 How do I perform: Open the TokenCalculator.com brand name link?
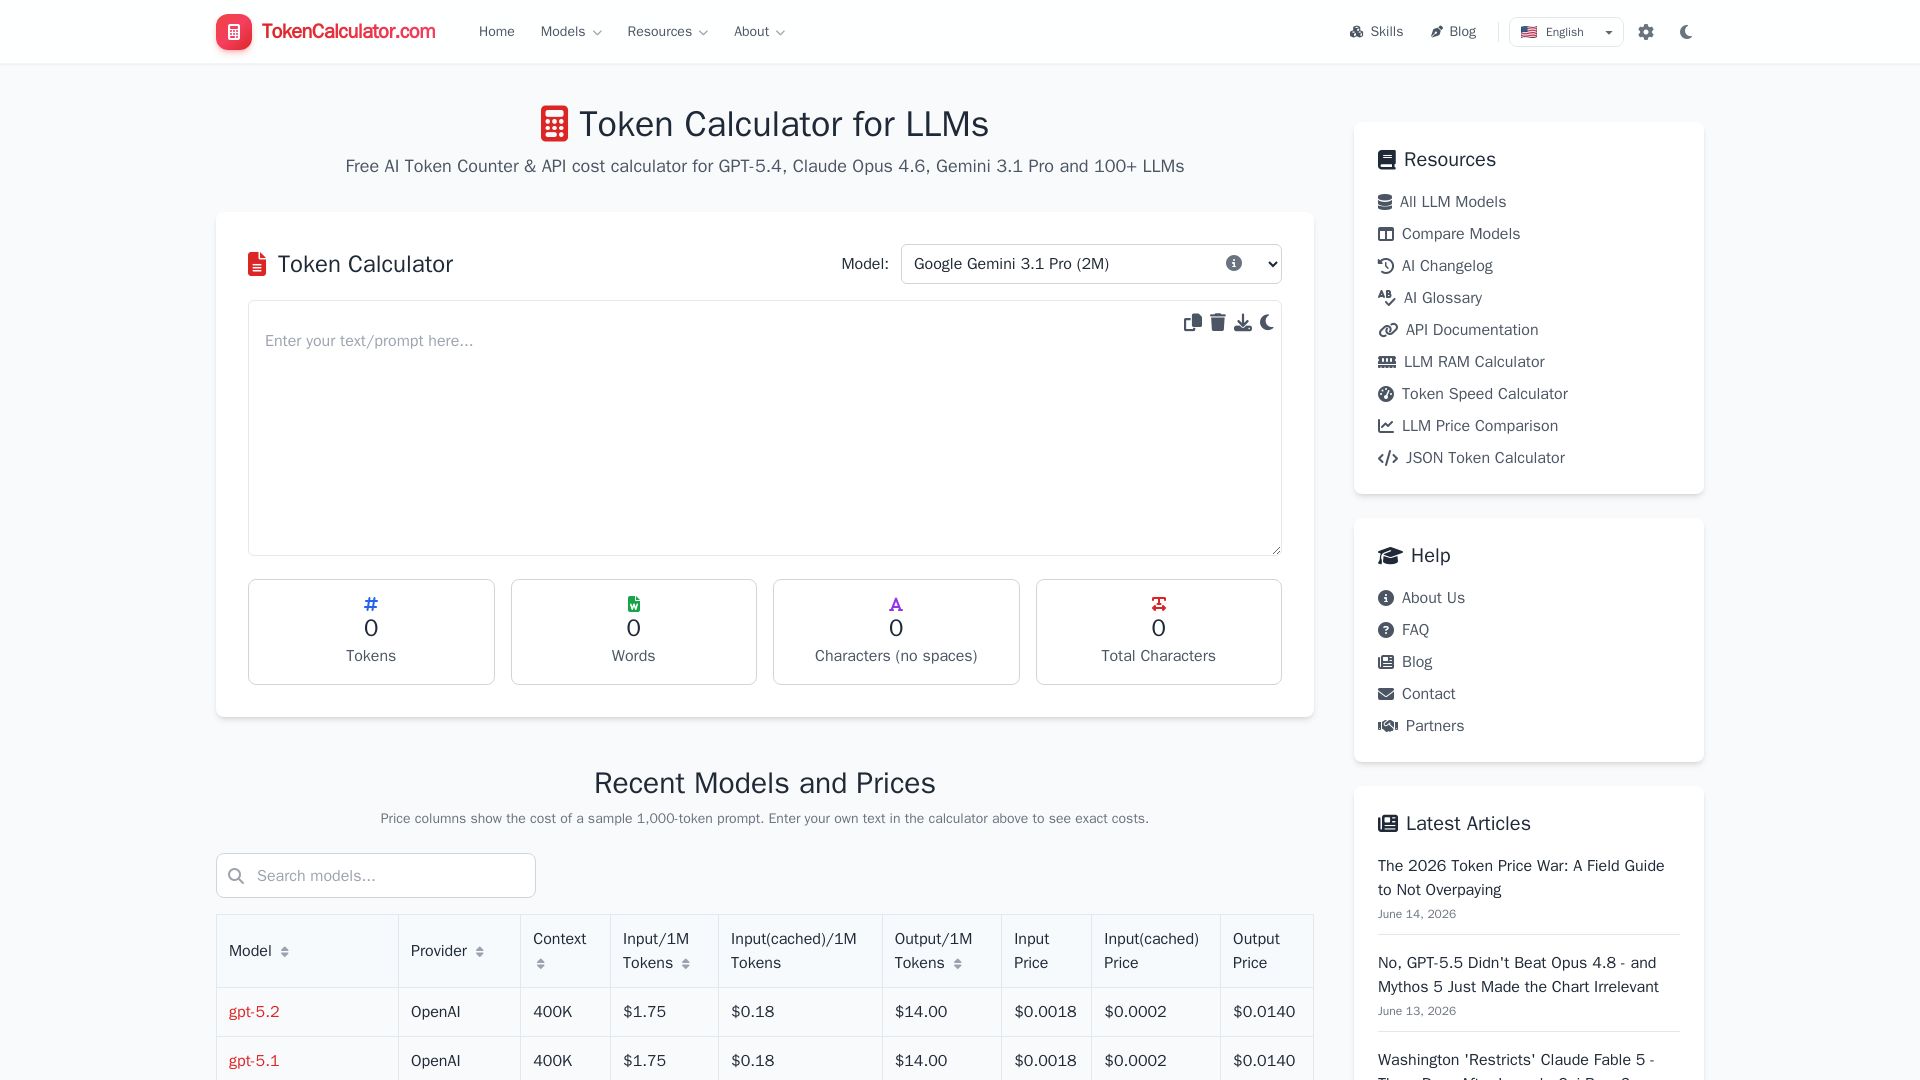point(348,31)
